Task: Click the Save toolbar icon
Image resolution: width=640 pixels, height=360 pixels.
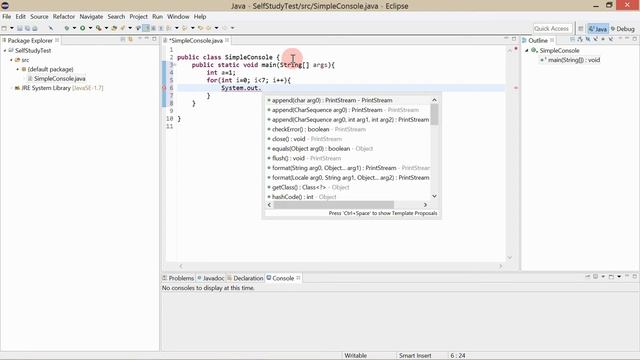Action: click(x=19, y=28)
